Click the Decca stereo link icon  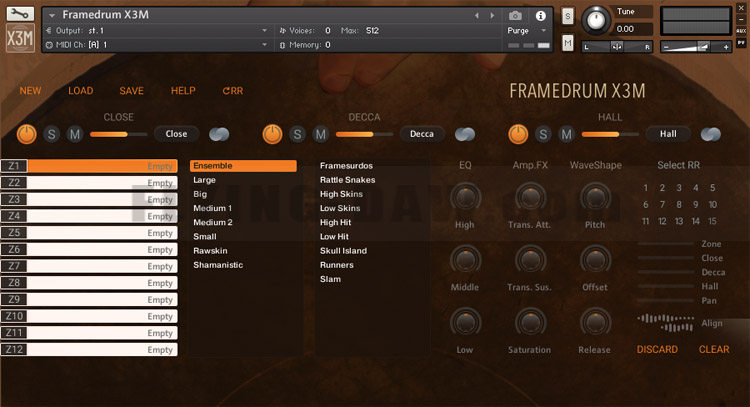tap(465, 134)
